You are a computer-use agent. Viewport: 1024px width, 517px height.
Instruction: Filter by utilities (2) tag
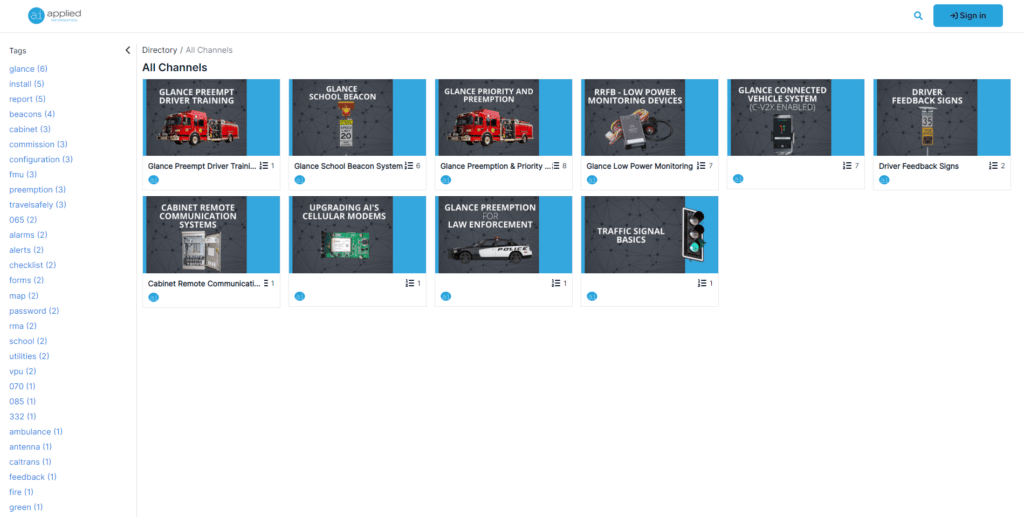(29, 356)
